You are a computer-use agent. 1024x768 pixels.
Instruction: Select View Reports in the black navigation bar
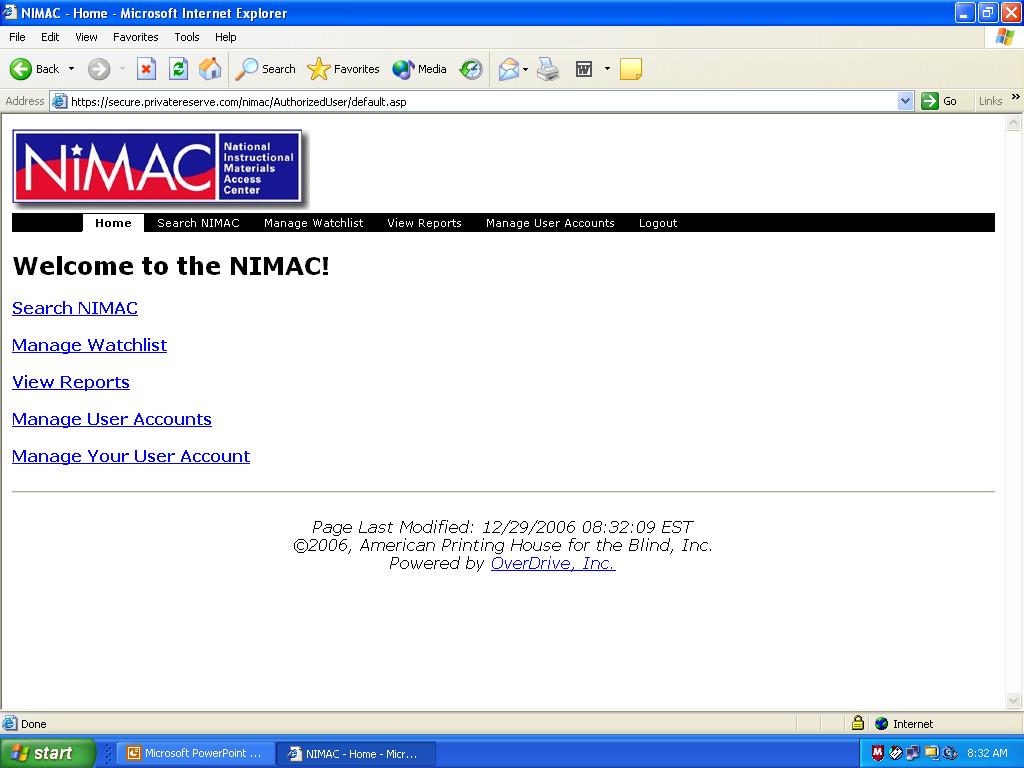coord(424,223)
